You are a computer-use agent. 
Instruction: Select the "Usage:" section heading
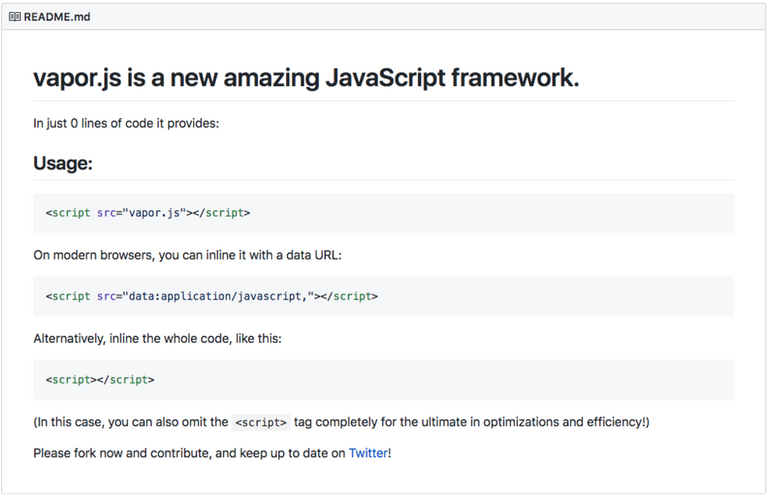(63, 163)
